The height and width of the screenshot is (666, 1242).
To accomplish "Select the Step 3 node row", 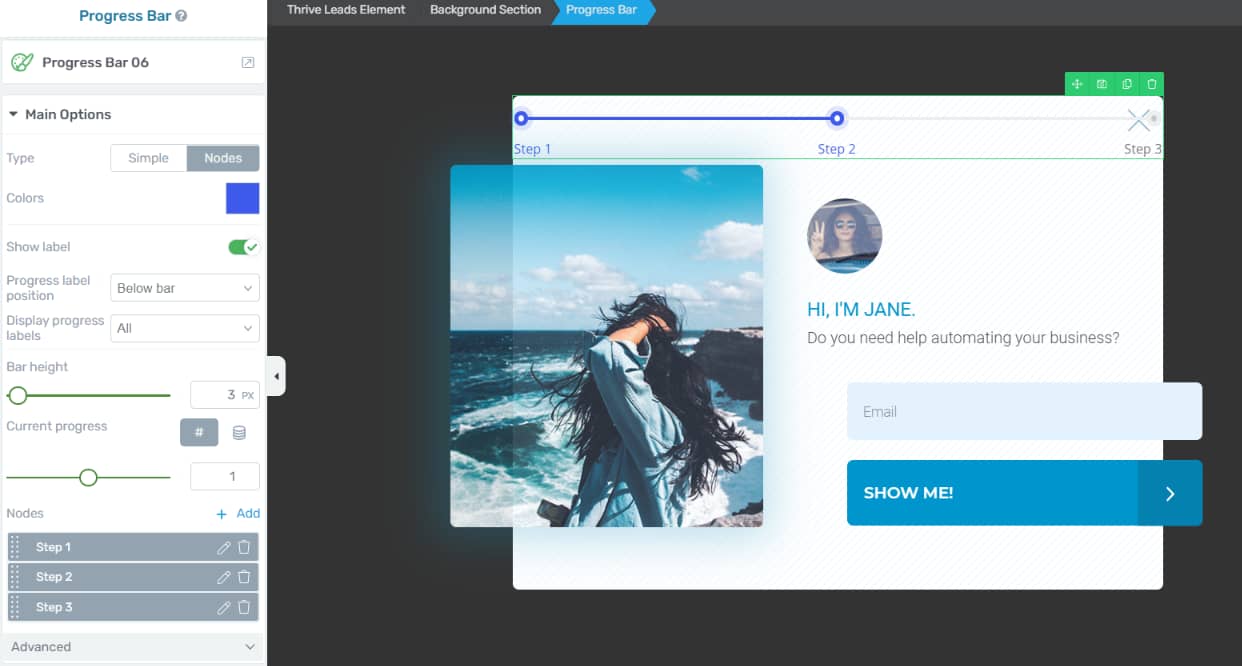I will click(x=133, y=607).
